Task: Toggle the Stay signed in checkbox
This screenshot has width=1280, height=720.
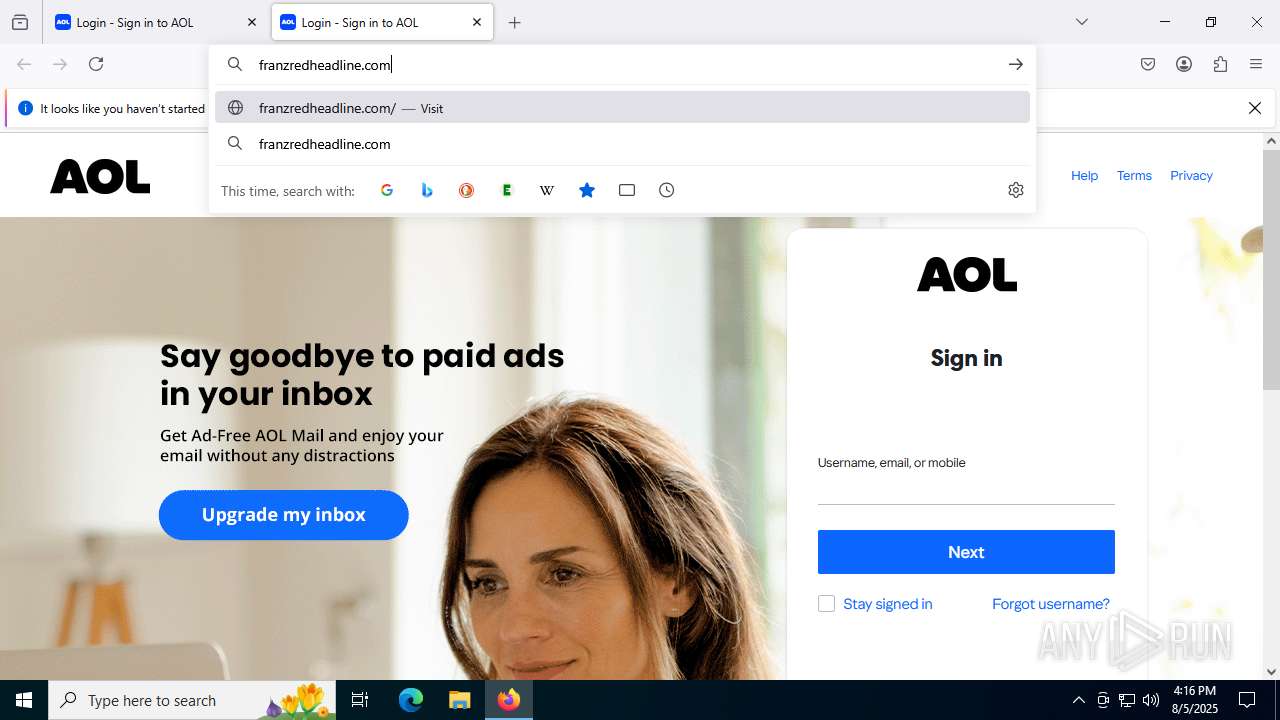Action: point(826,604)
